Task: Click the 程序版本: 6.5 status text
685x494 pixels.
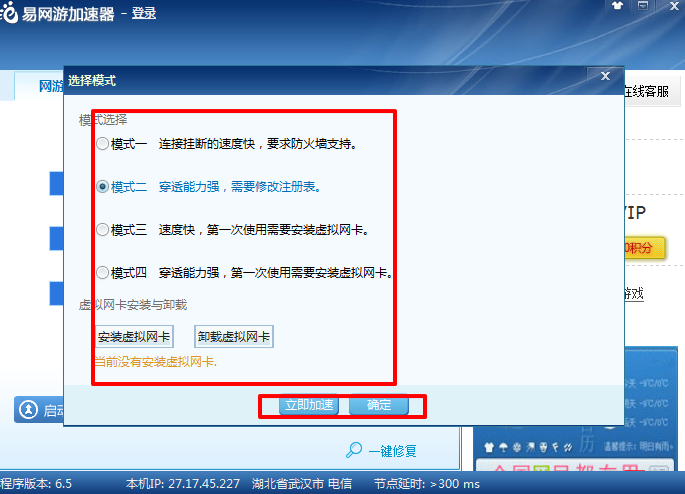Action: (36, 484)
